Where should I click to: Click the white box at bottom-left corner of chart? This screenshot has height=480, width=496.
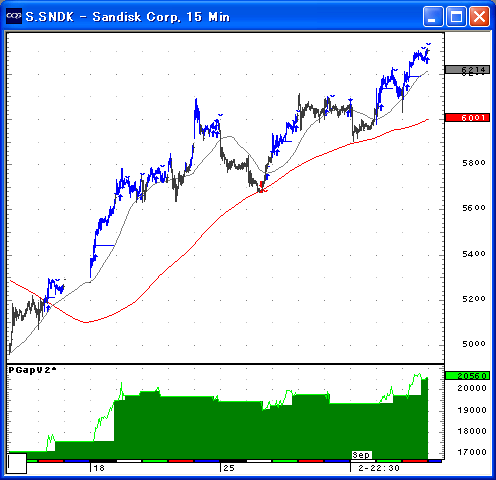point(17,463)
